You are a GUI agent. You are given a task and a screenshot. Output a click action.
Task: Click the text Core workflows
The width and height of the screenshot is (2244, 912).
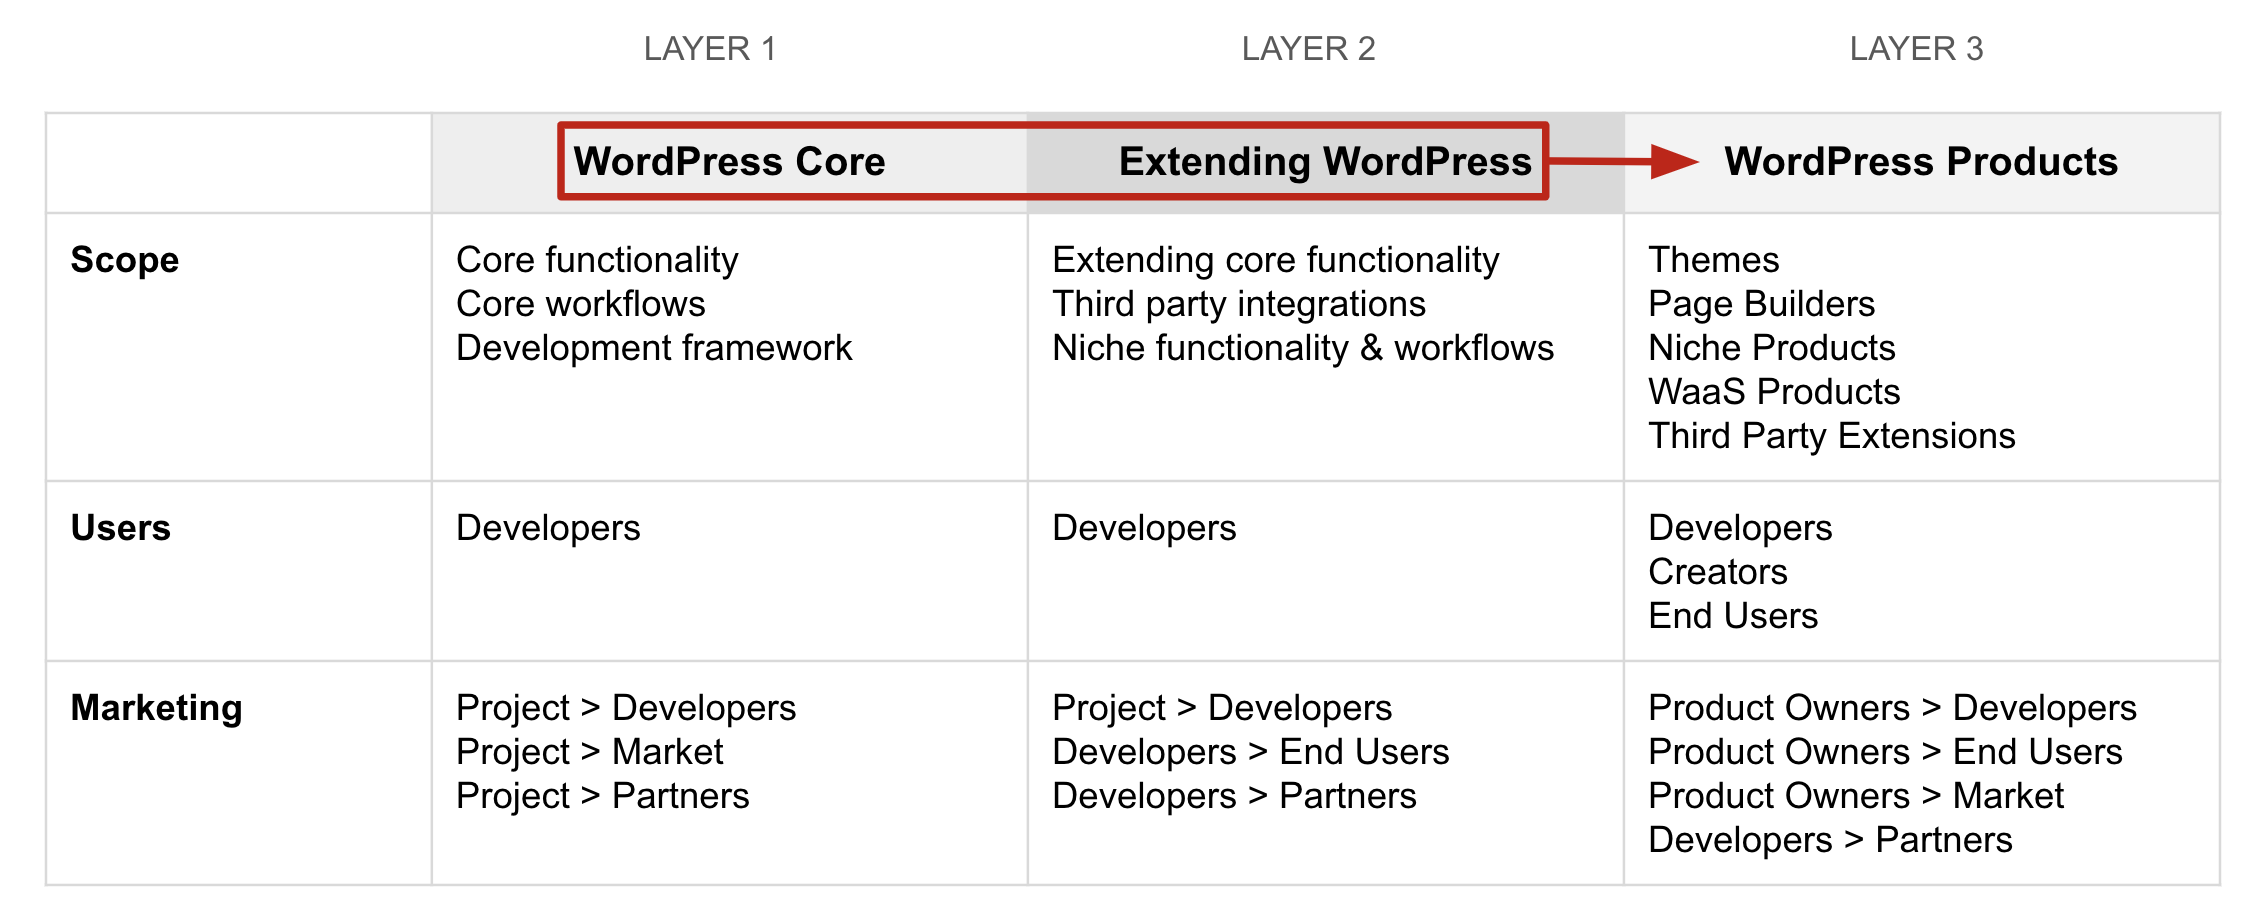click(x=581, y=304)
